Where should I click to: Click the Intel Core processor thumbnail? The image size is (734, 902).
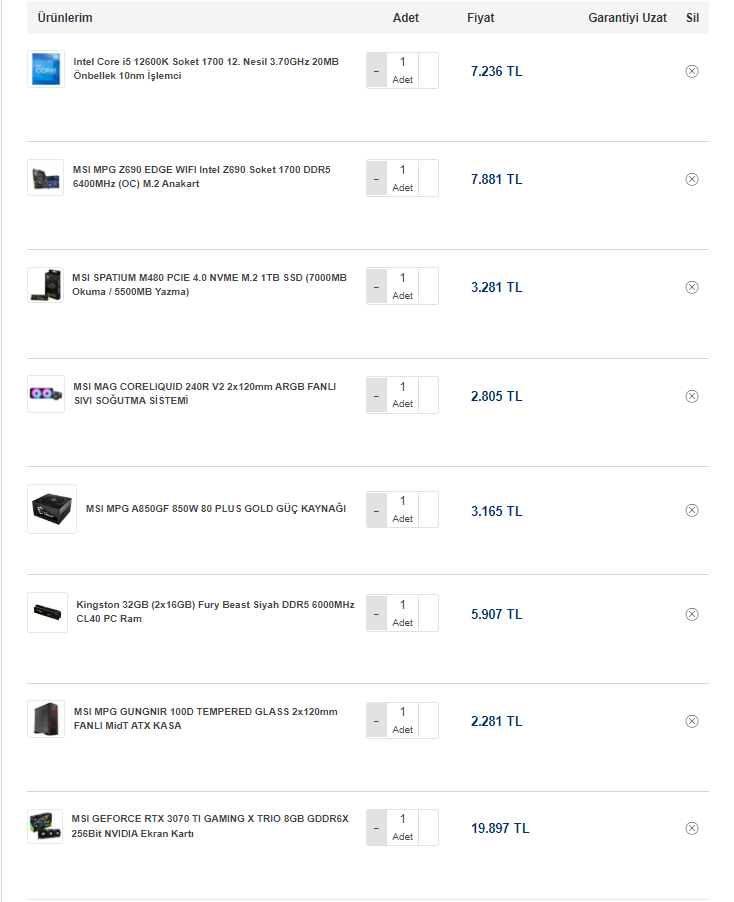tap(46, 69)
